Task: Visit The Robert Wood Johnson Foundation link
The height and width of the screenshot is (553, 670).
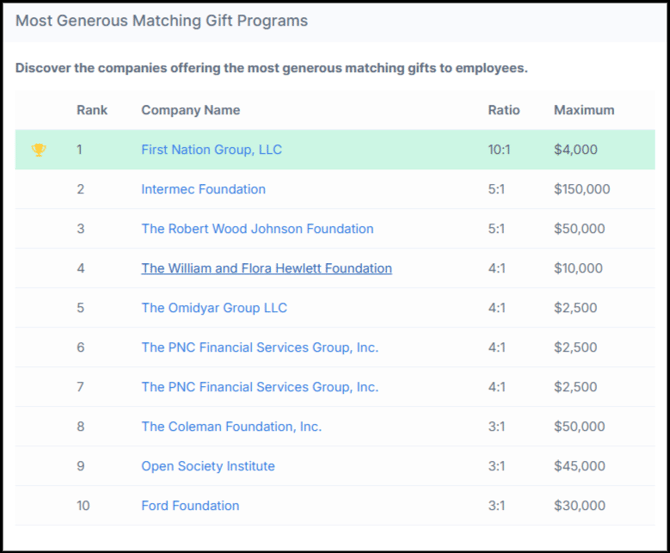Action: [257, 229]
